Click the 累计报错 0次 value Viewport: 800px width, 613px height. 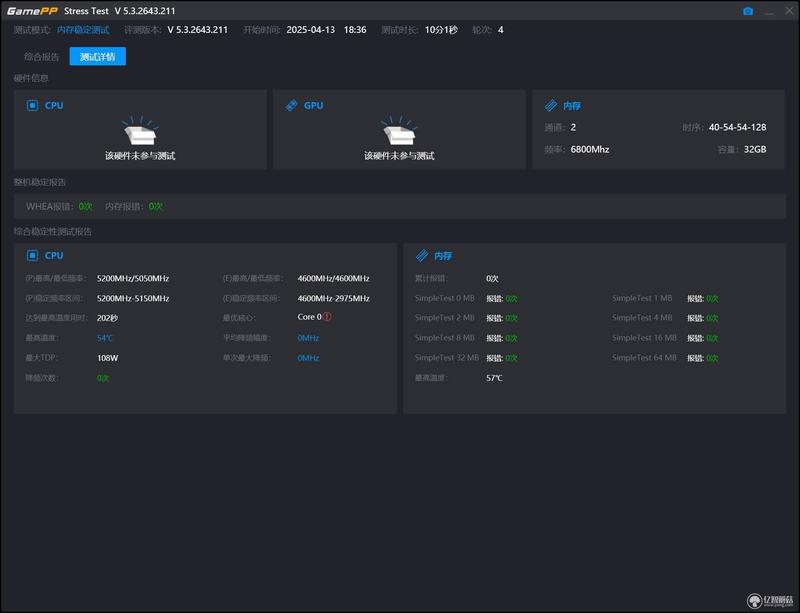(492, 278)
